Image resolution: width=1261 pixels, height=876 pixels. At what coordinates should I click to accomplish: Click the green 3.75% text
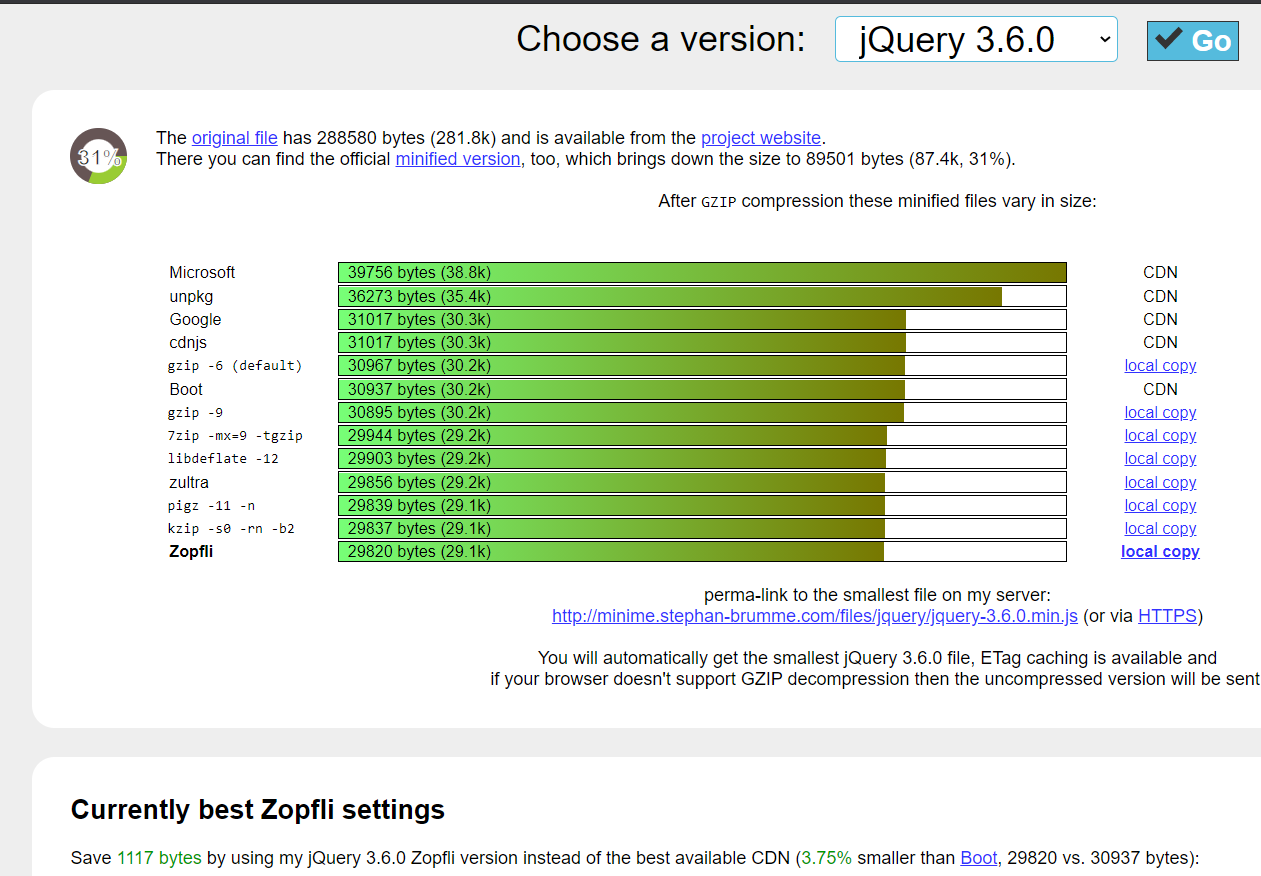point(825,858)
